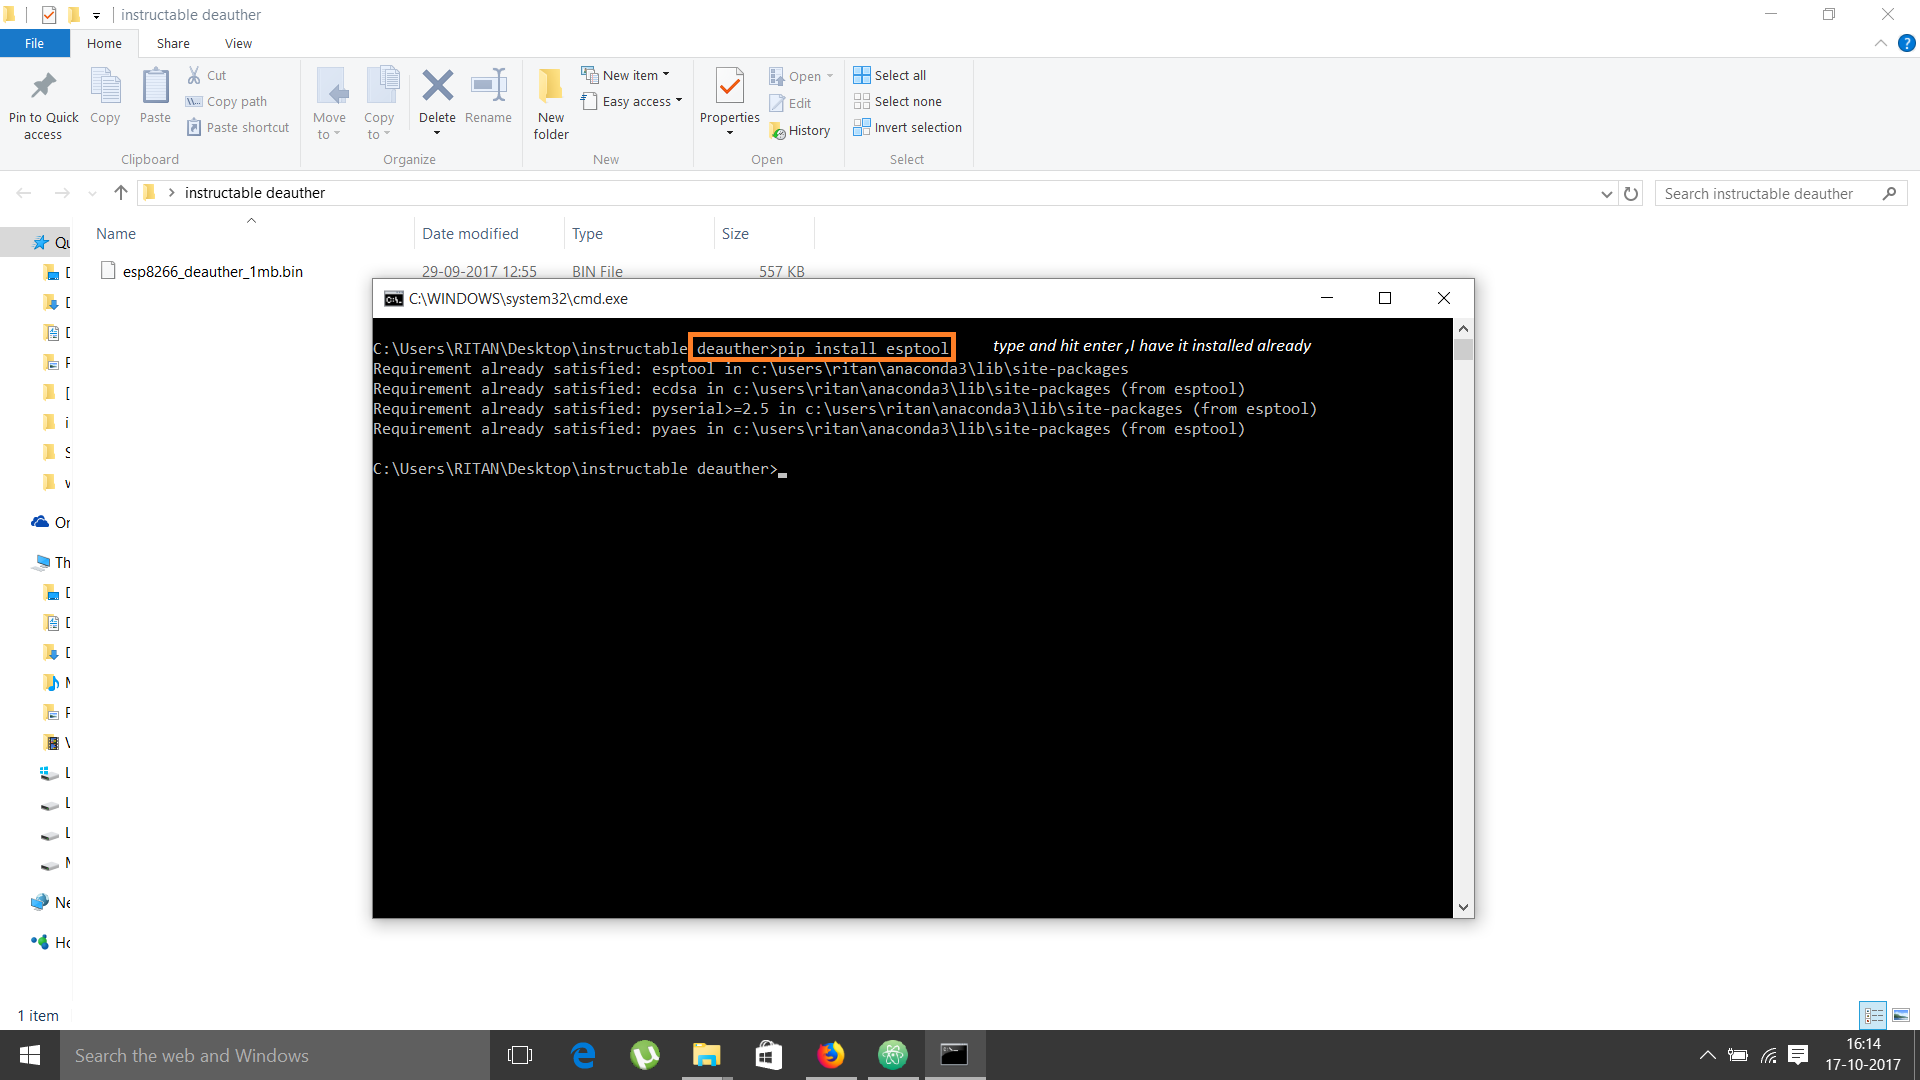
Task: Expand the New item dropdown
Action: [x=626, y=75]
